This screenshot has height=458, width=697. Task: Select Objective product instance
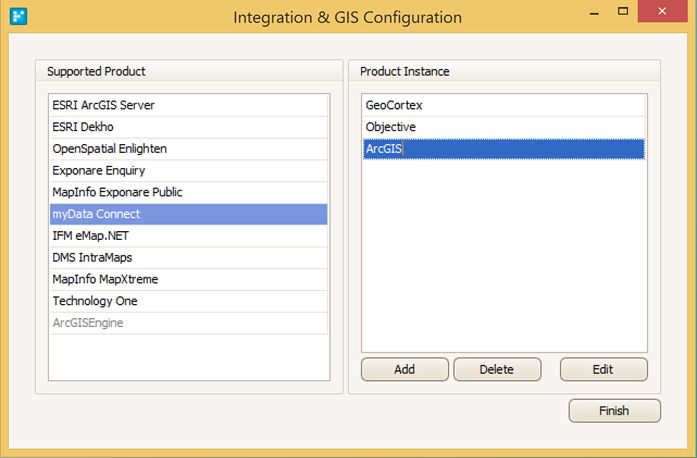click(504, 127)
